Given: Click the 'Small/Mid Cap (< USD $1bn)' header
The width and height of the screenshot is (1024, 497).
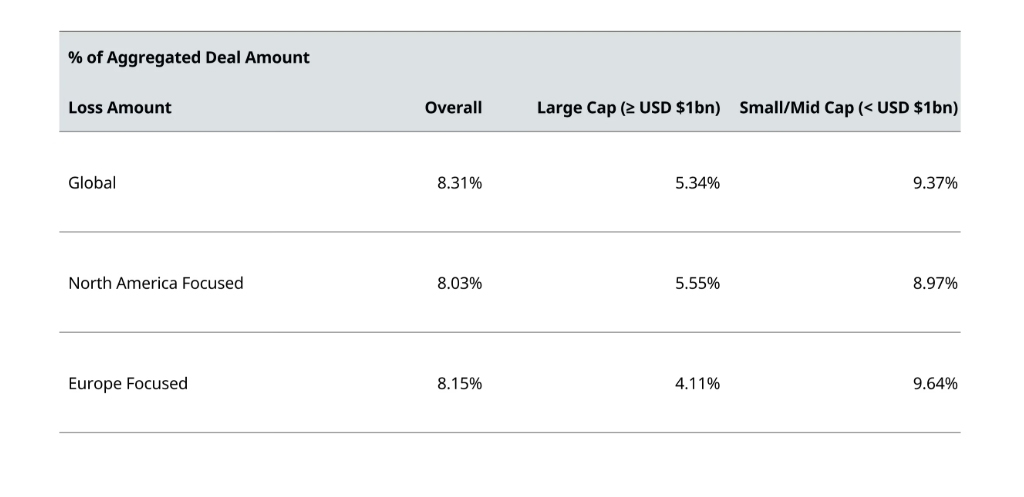Looking at the screenshot, I should [848, 108].
